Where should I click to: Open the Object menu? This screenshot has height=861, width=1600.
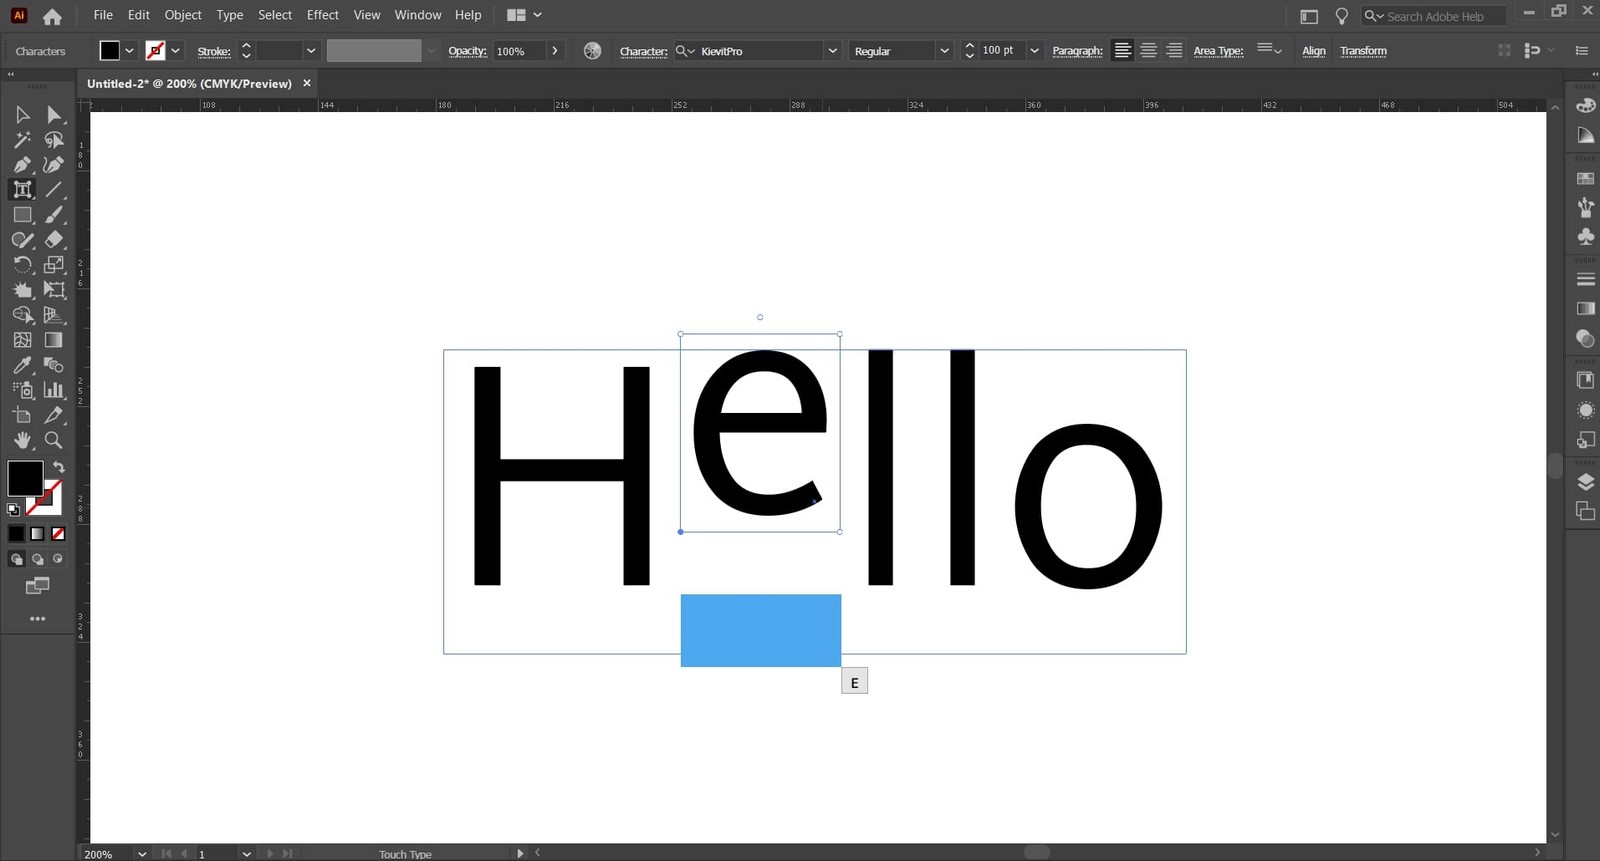pos(183,15)
